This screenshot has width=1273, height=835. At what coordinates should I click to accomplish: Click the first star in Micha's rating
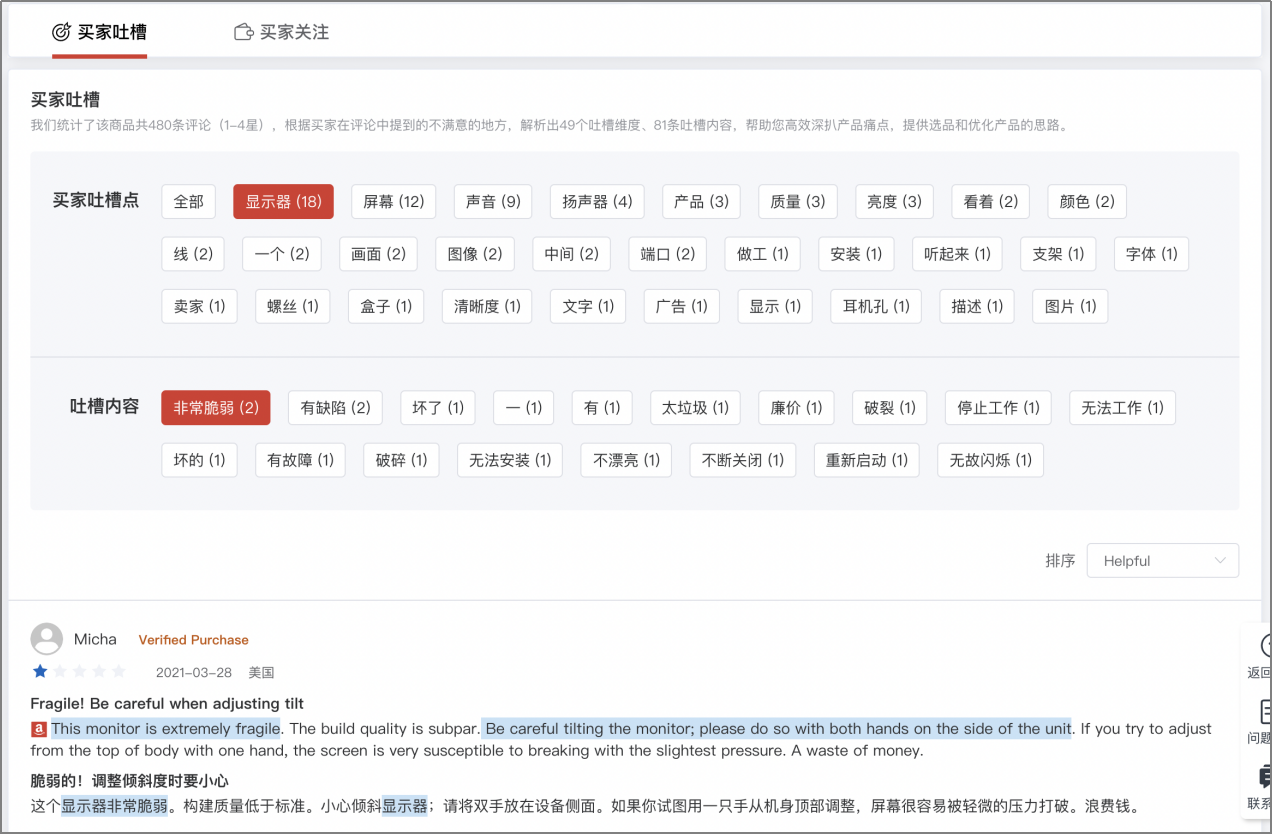tap(39, 671)
